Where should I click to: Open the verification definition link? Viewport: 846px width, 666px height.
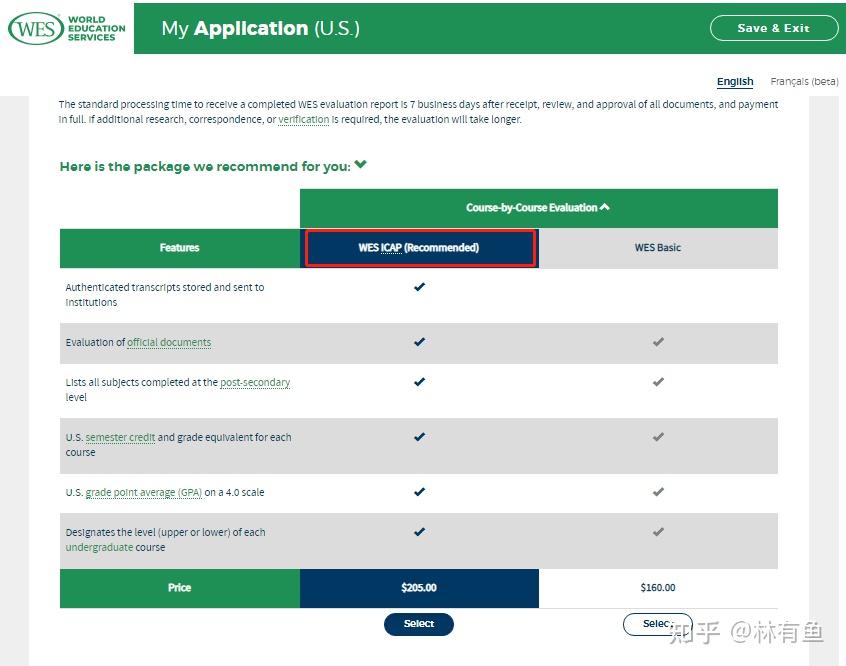303,120
